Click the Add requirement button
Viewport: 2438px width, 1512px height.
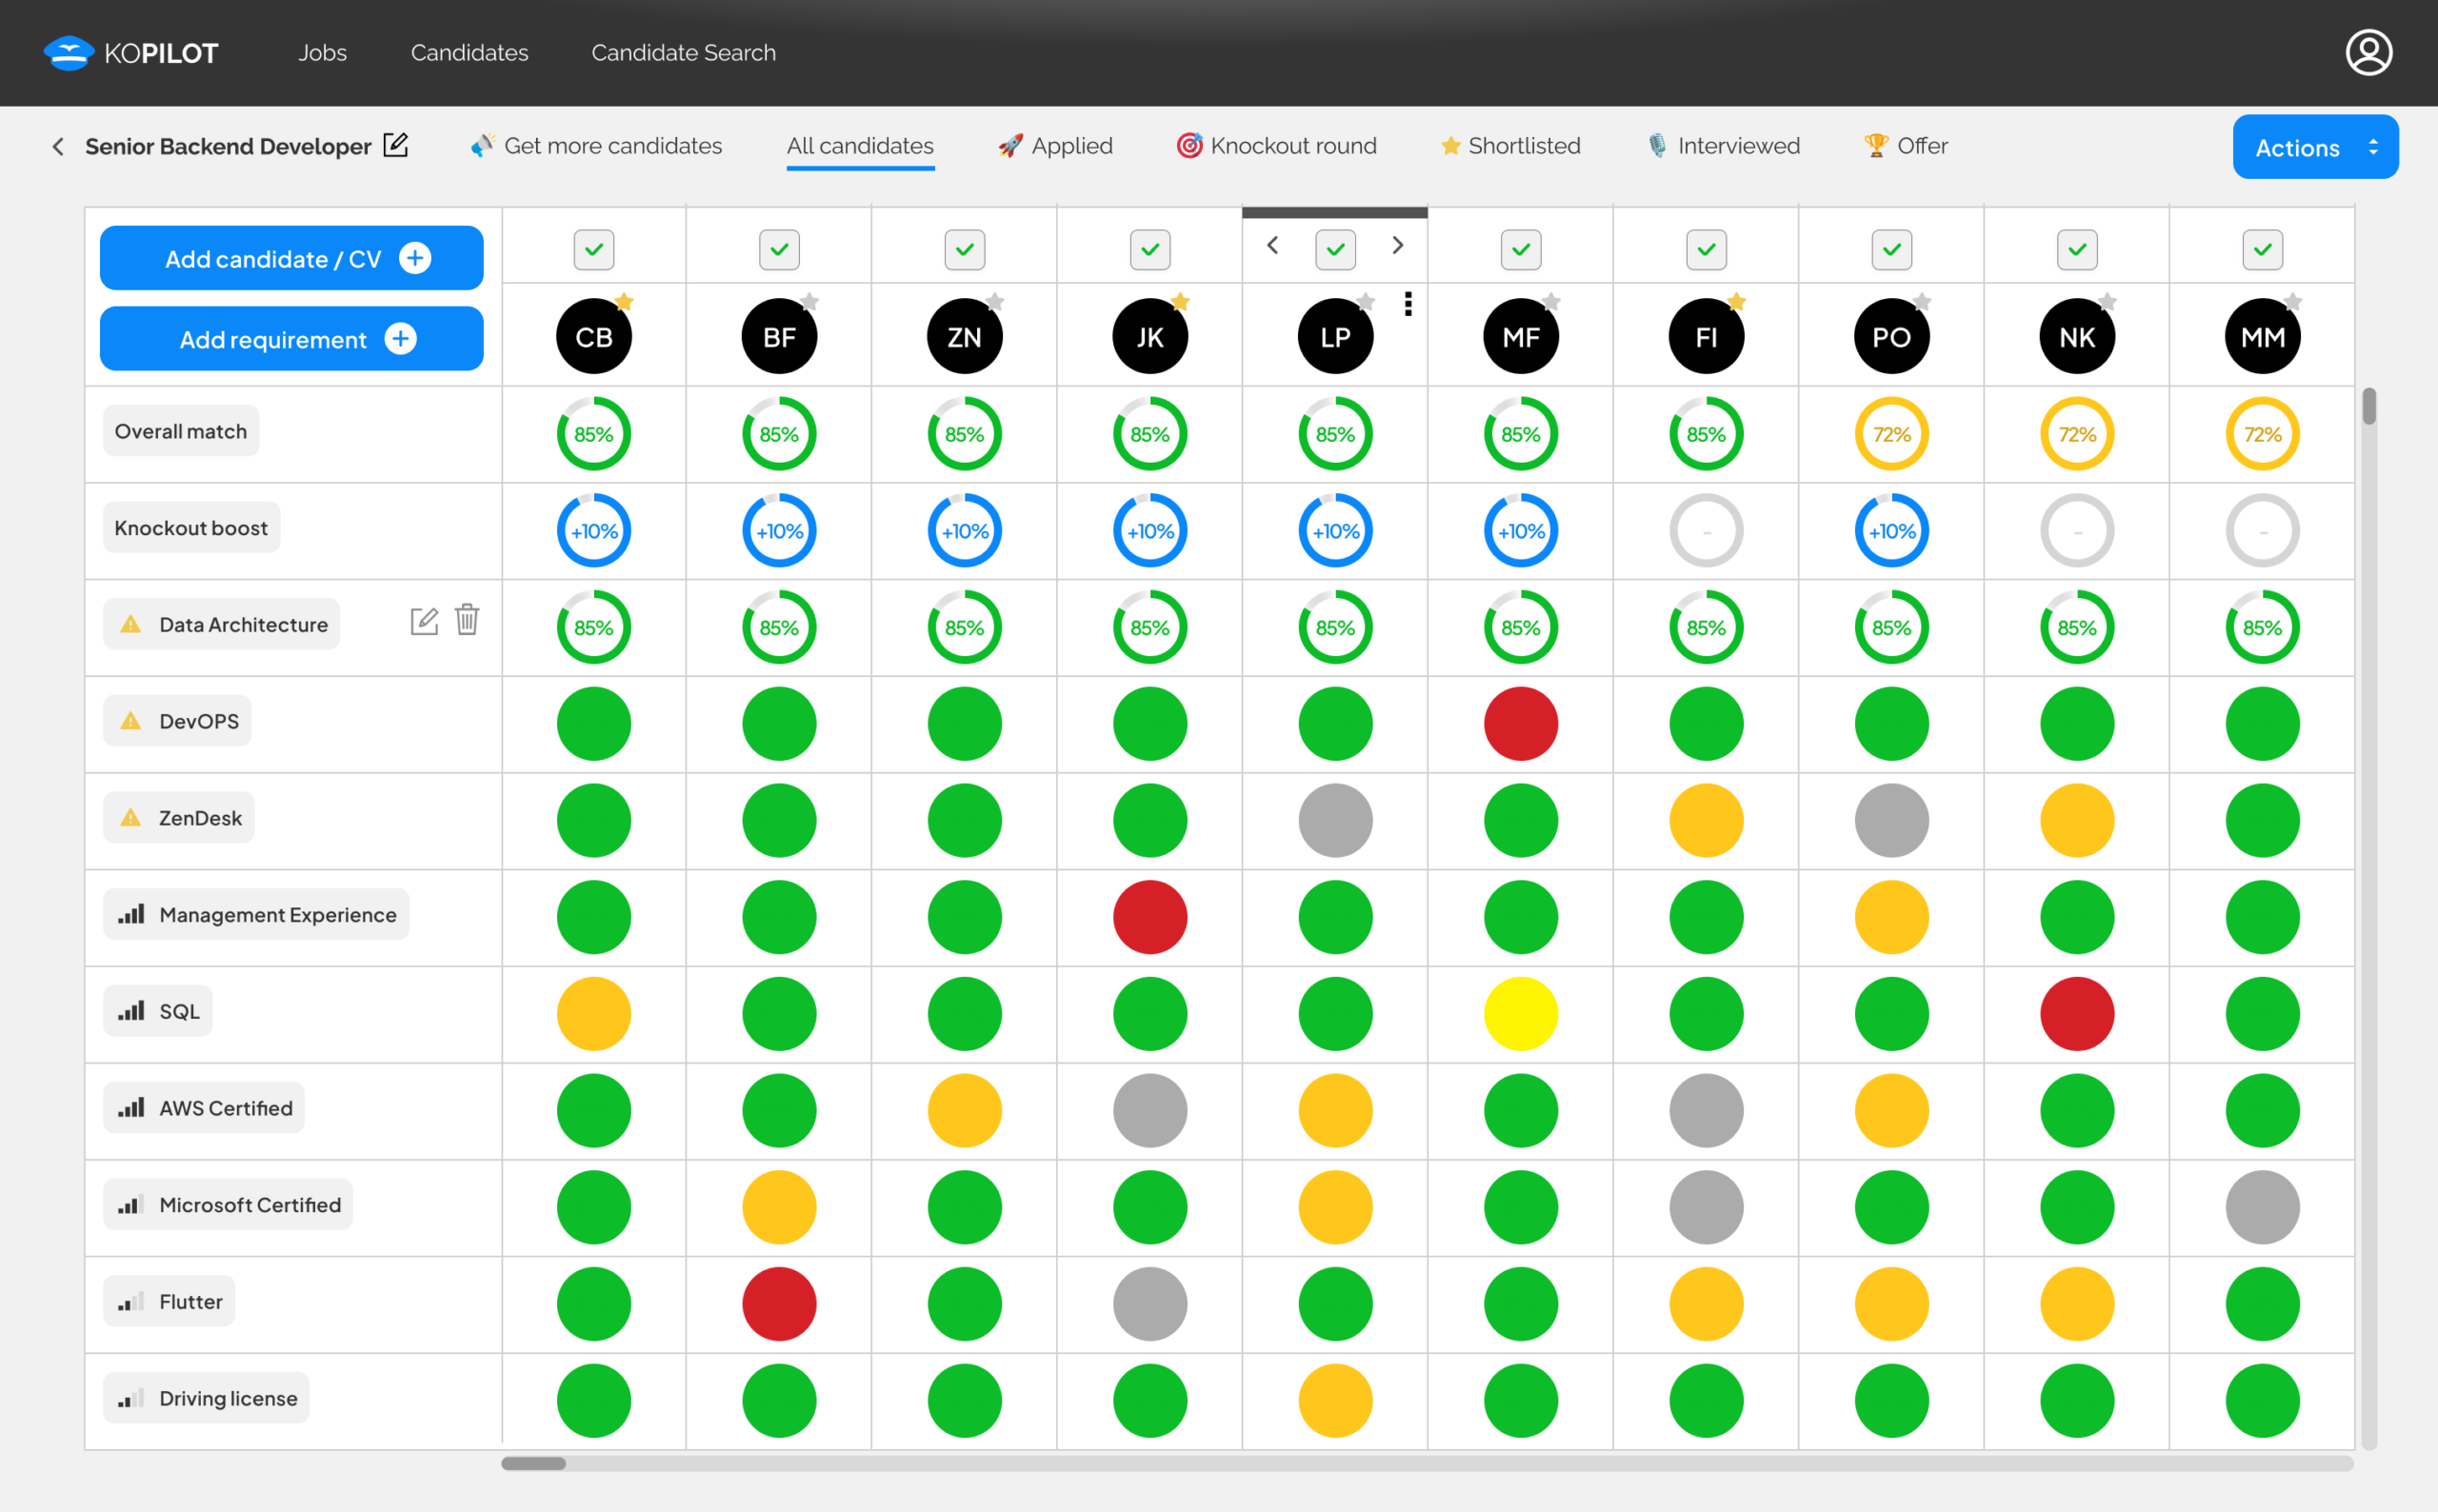click(x=291, y=339)
